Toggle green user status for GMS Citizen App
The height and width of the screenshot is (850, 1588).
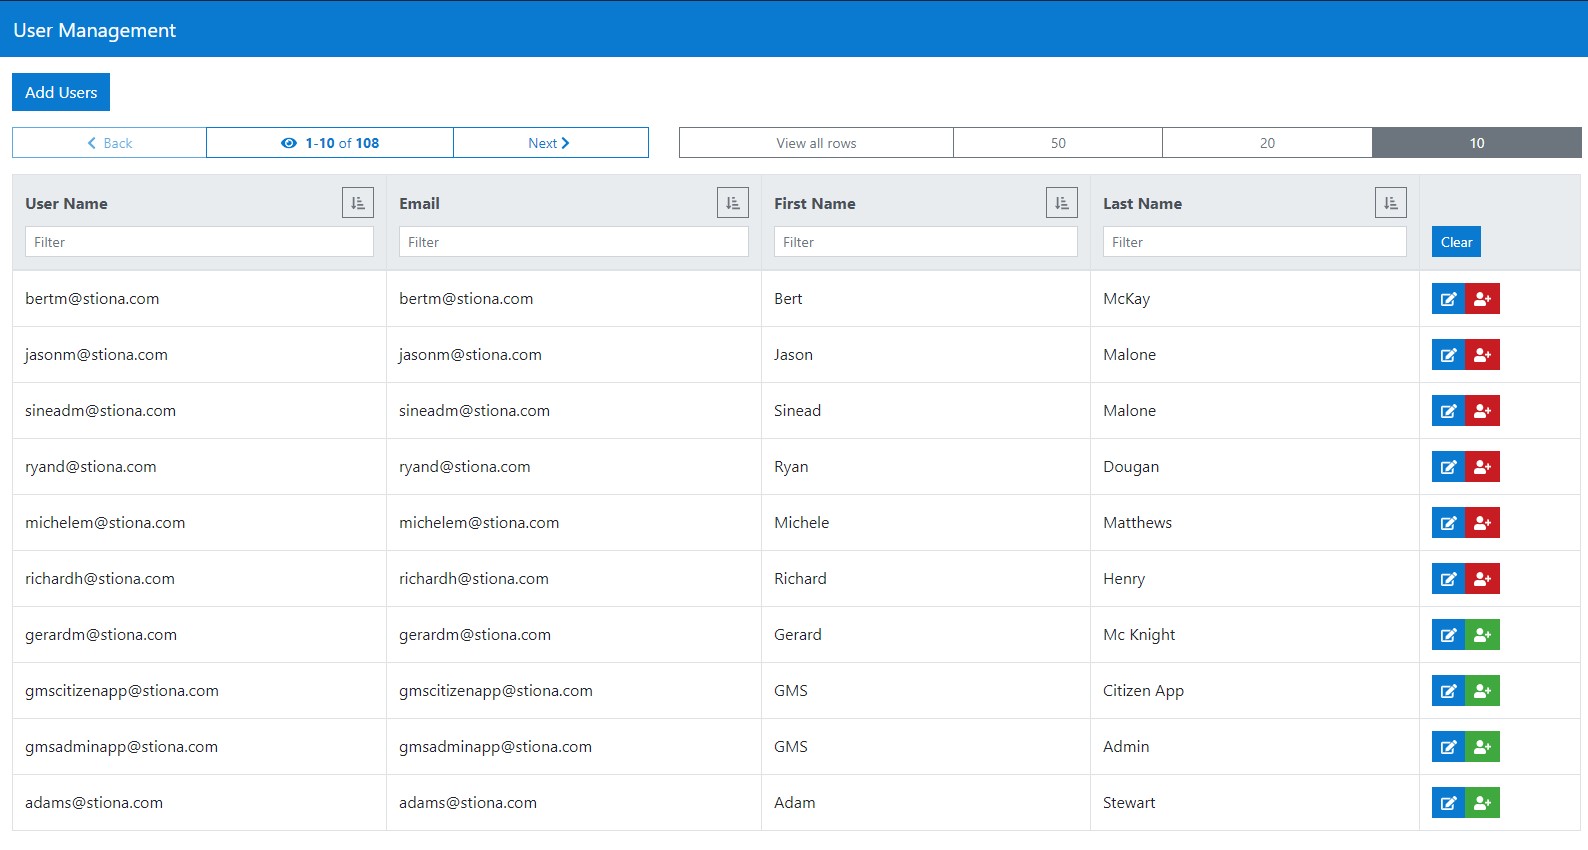point(1482,691)
